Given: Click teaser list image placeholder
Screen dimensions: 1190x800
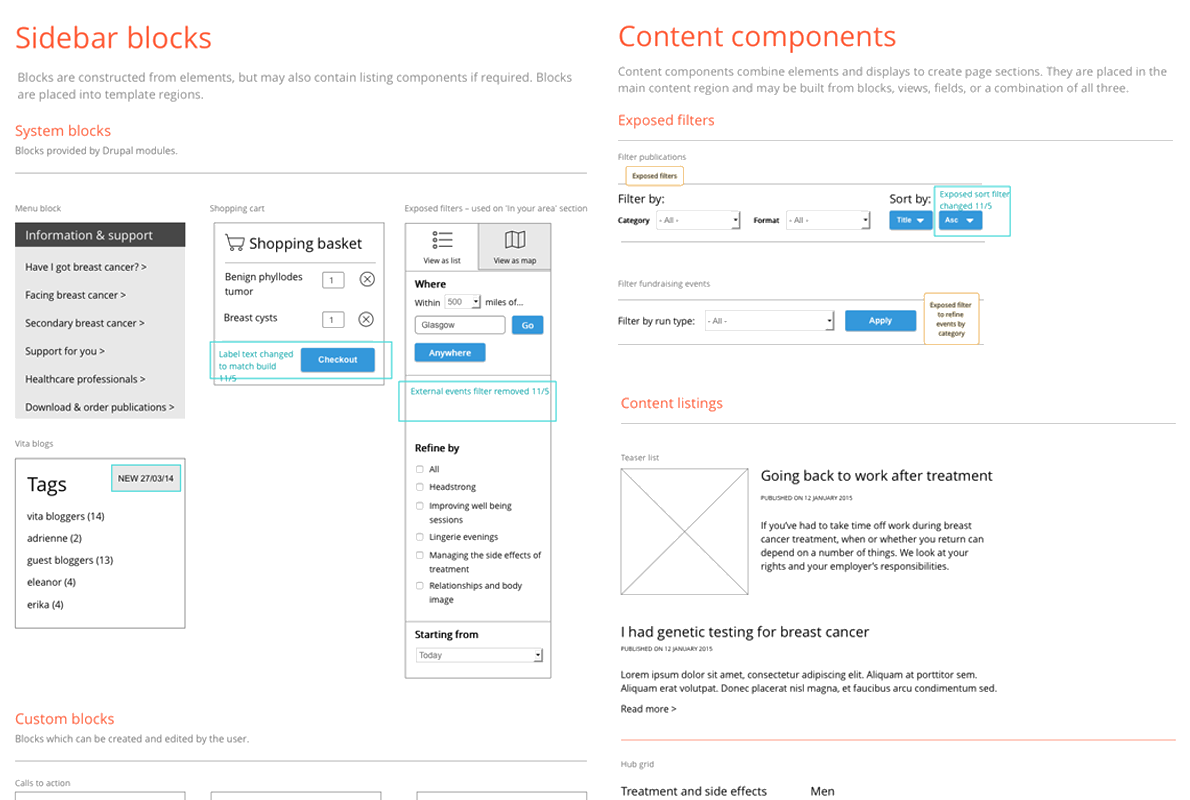Looking at the screenshot, I should (685, 531).
